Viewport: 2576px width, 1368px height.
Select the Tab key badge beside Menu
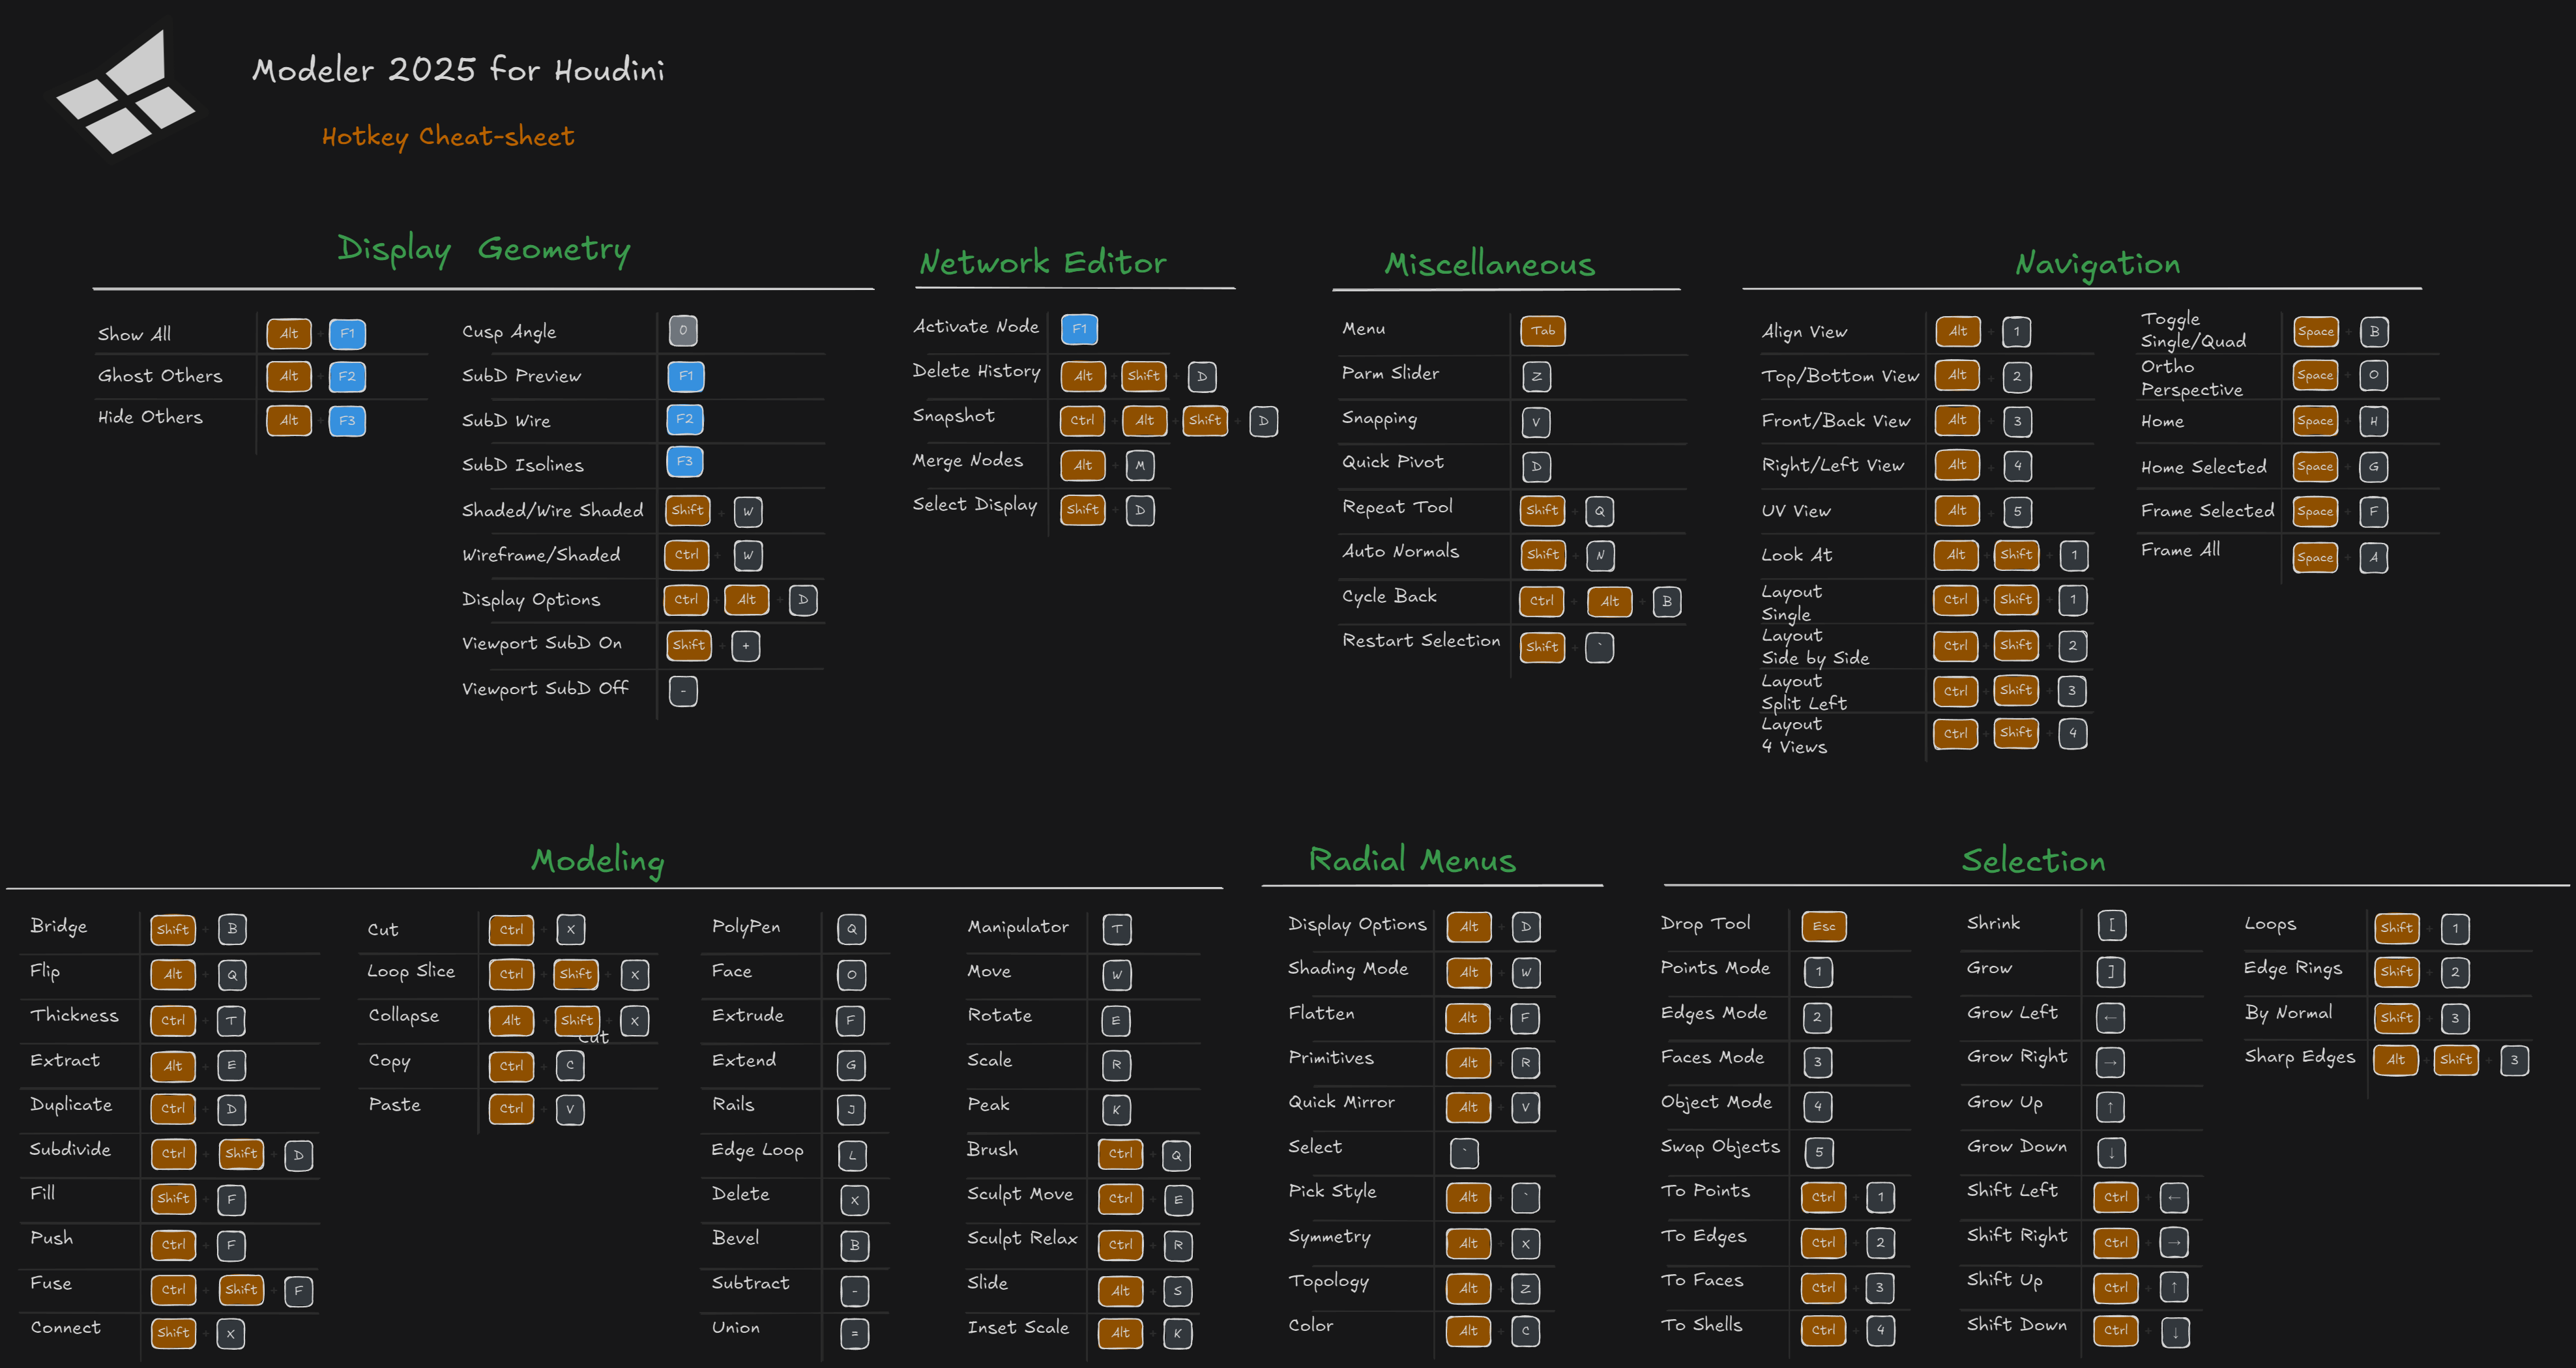click(1542, 331)
